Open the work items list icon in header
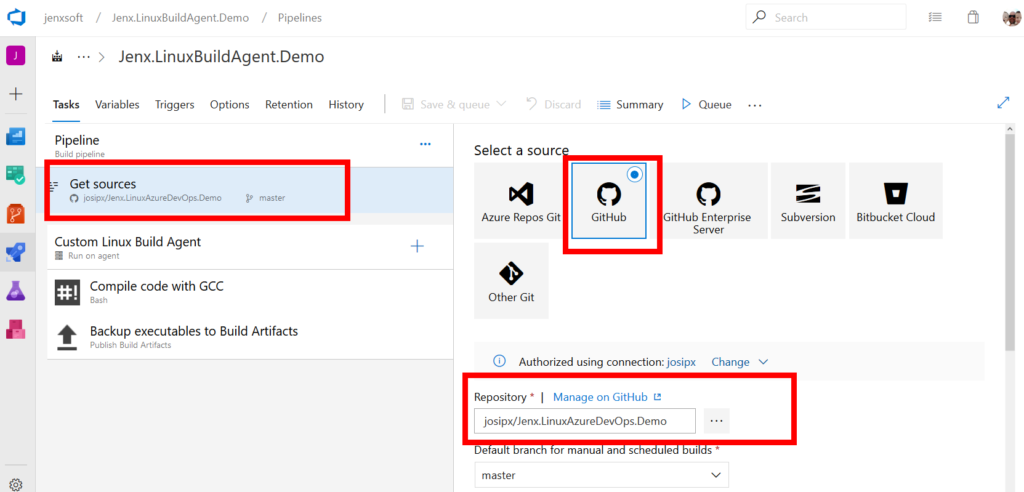Screen dimensions: 1024x492 935,18
